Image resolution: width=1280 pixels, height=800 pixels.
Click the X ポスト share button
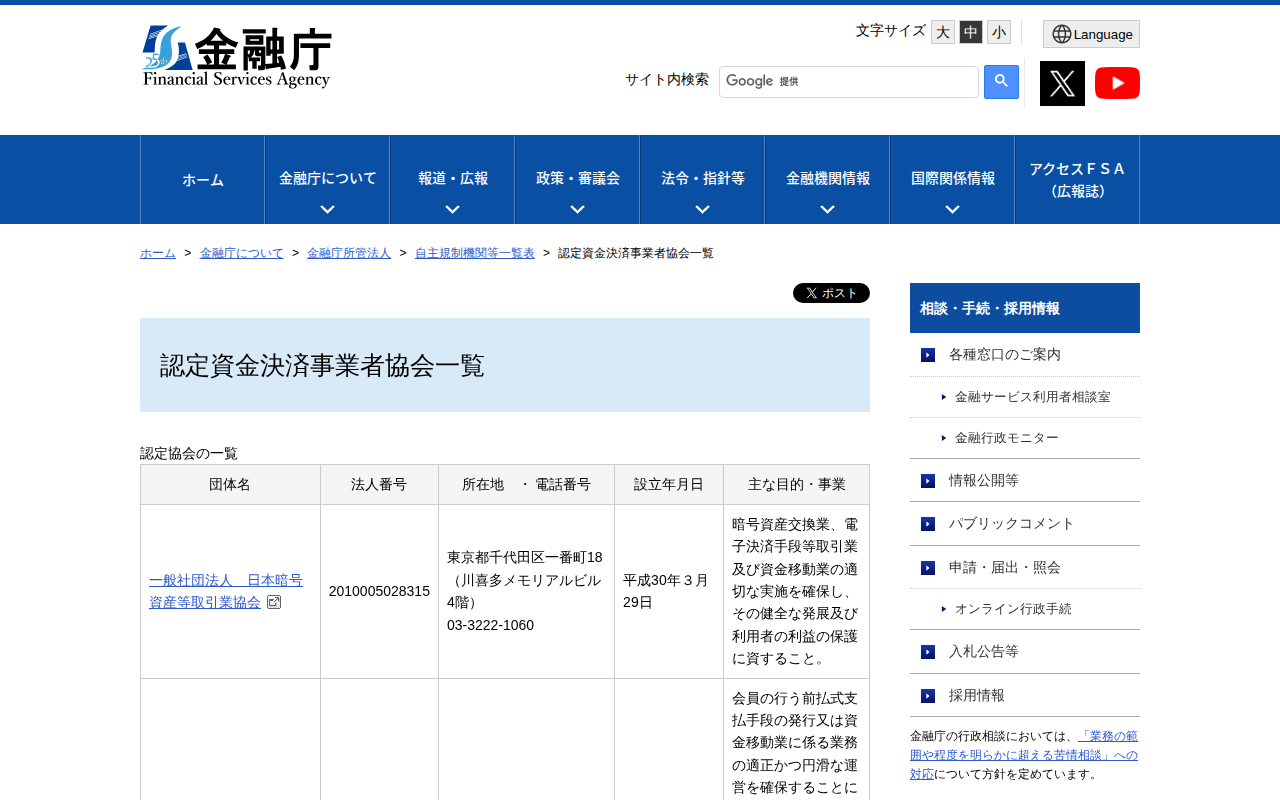click(x=831, y=293)
